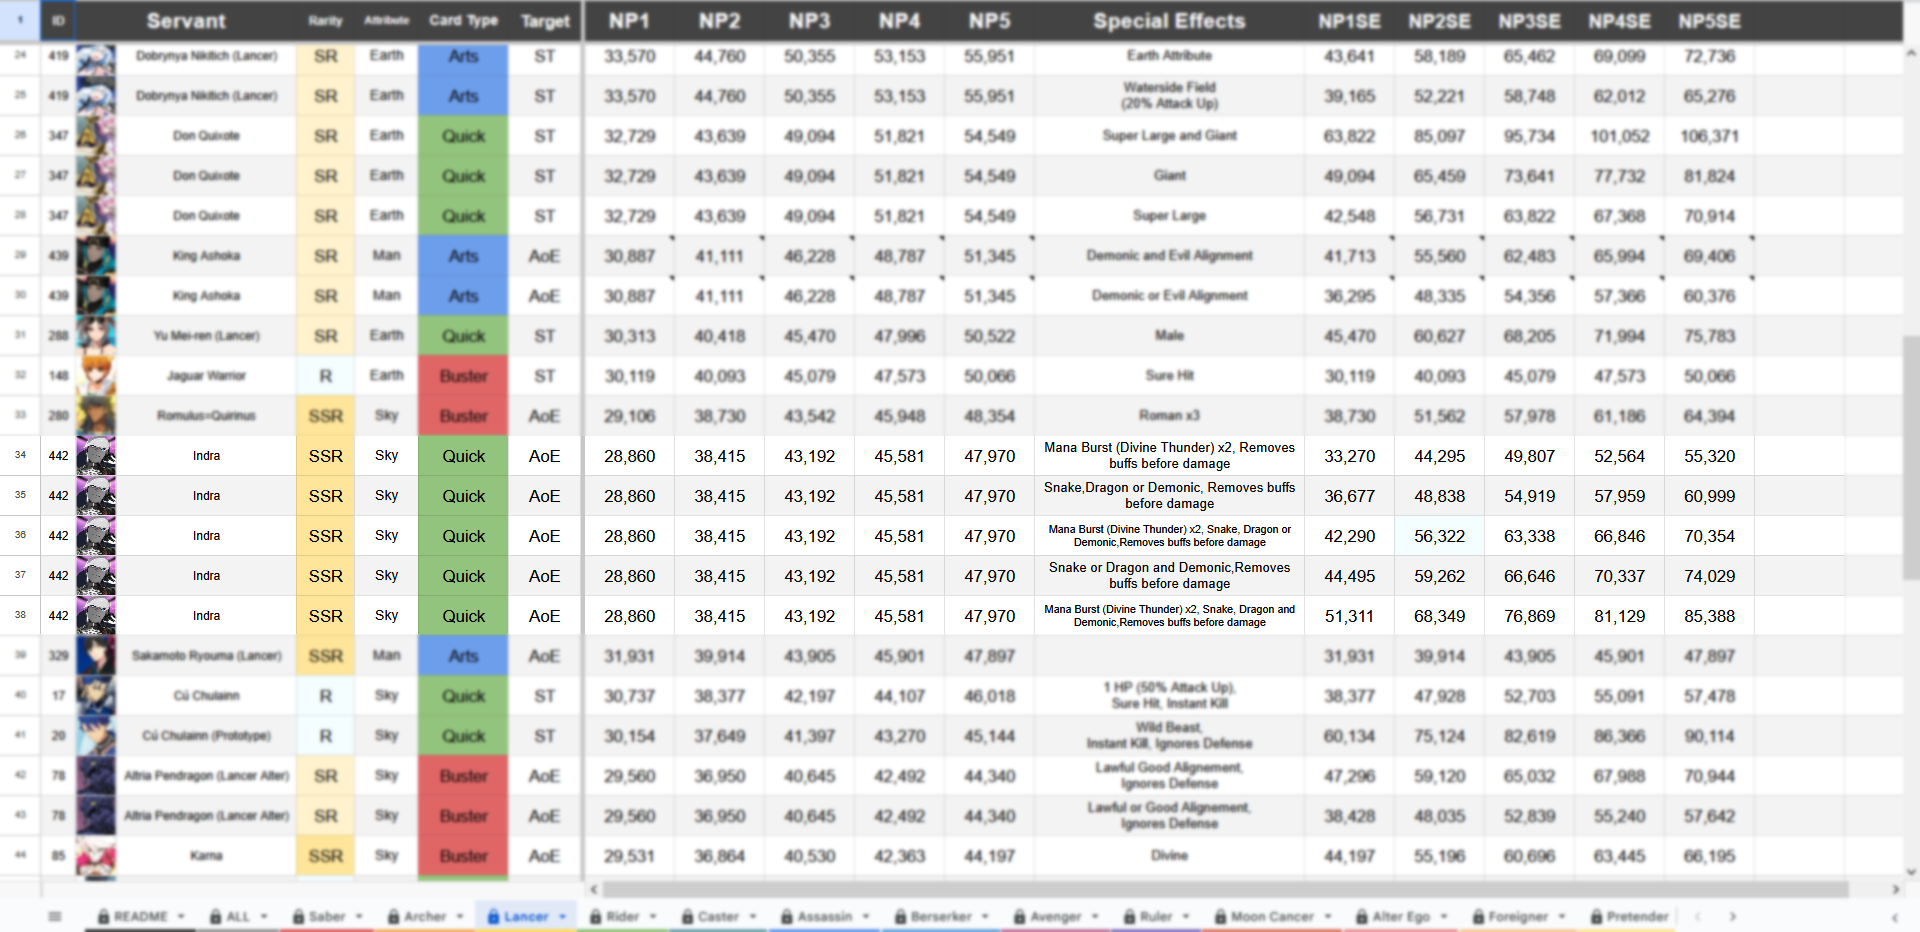This screenshot has width=1920, height=932.
Task: Select the Servant header cell
Action: click(x=186, y=21)
